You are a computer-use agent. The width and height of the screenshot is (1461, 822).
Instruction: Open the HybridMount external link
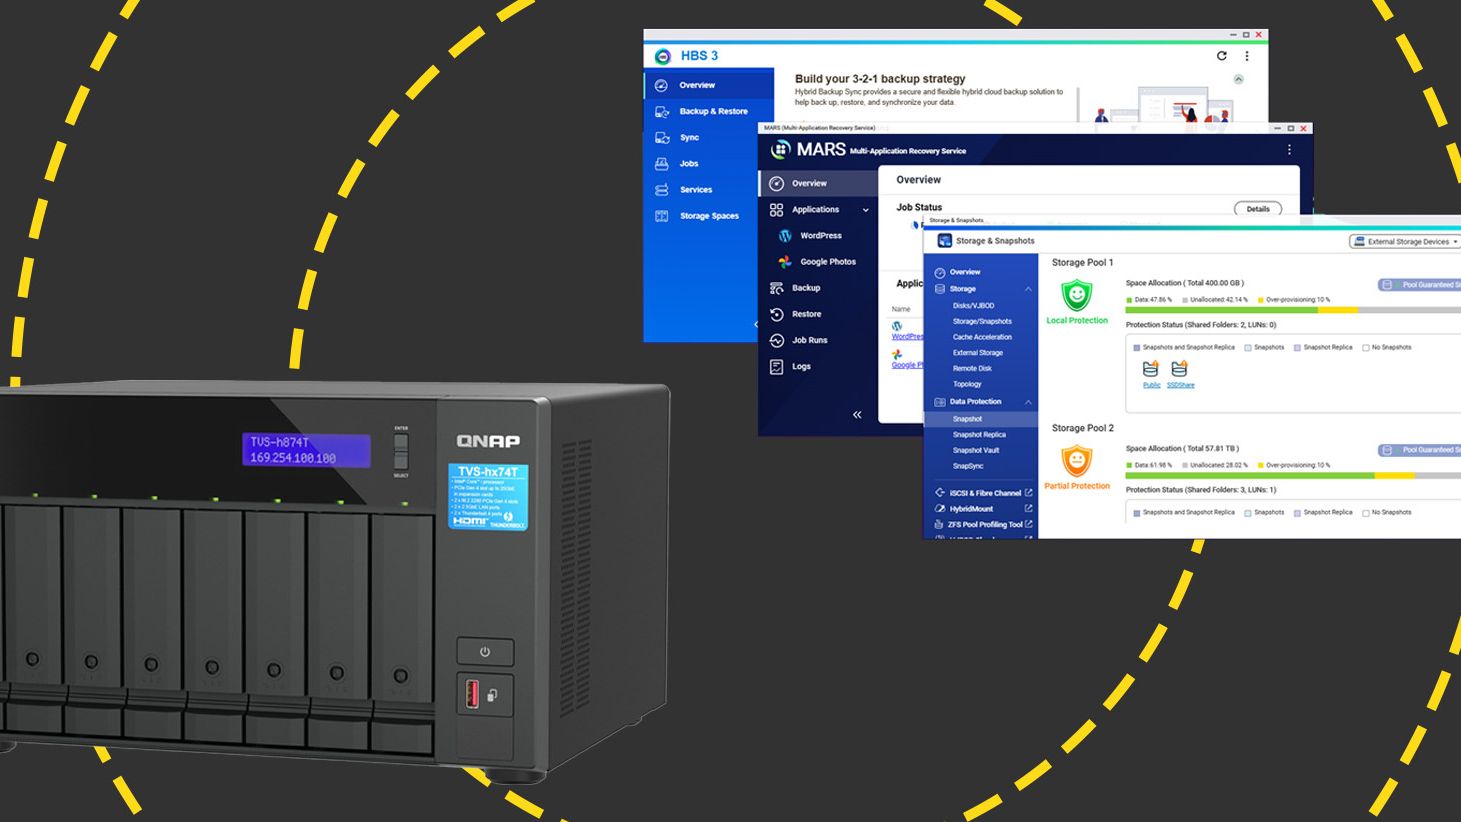(1028, 509)
